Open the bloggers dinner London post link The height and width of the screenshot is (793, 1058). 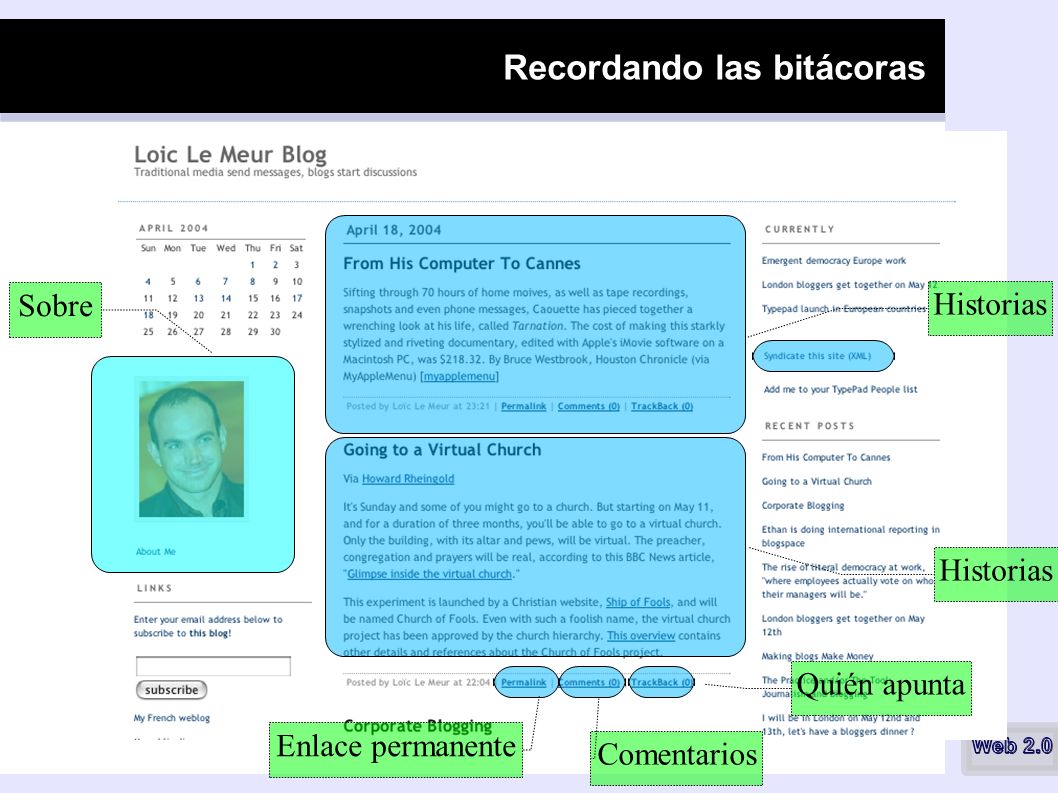[841, 725]
